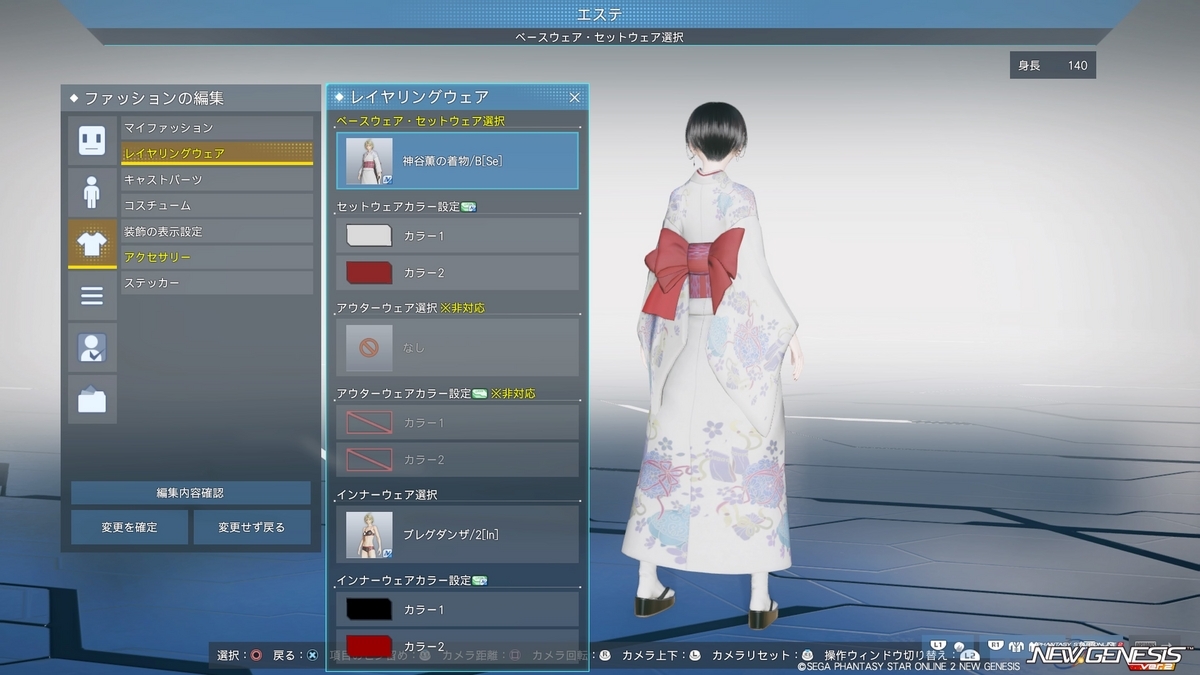Open the face editing category icon
Image resolution: width=1200 pixels, height=675 pixels.
pyautogui.click(x=92, y=140)
